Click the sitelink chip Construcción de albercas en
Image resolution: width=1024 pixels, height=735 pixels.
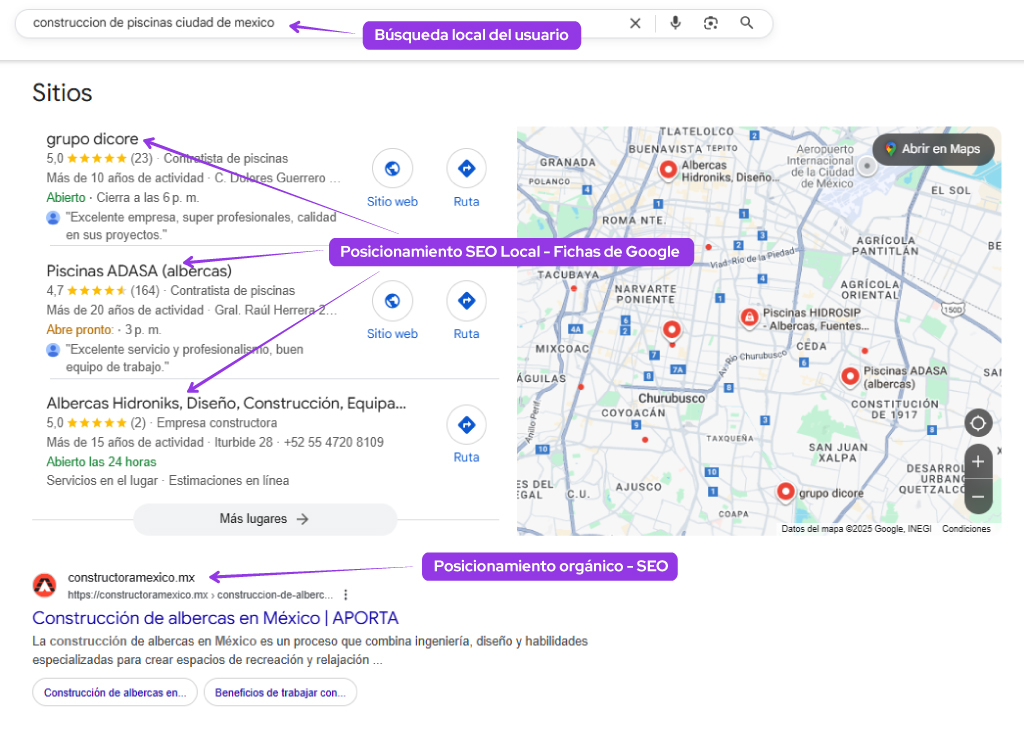(114, 692)
